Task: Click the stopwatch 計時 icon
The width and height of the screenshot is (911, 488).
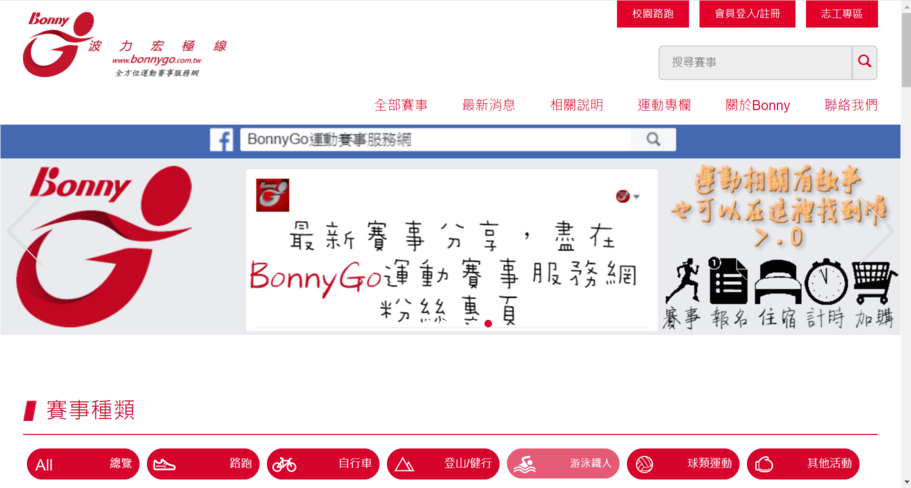Action: (826, 281)
